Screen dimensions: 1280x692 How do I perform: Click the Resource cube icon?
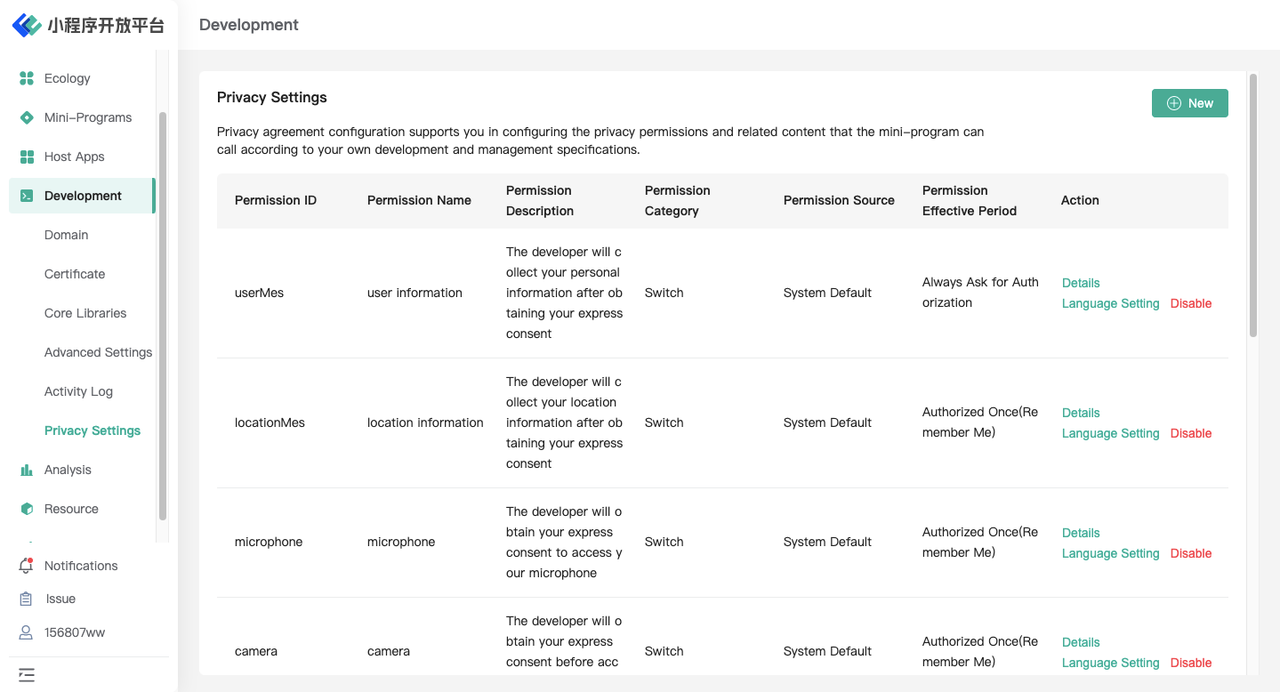(27, 509)
